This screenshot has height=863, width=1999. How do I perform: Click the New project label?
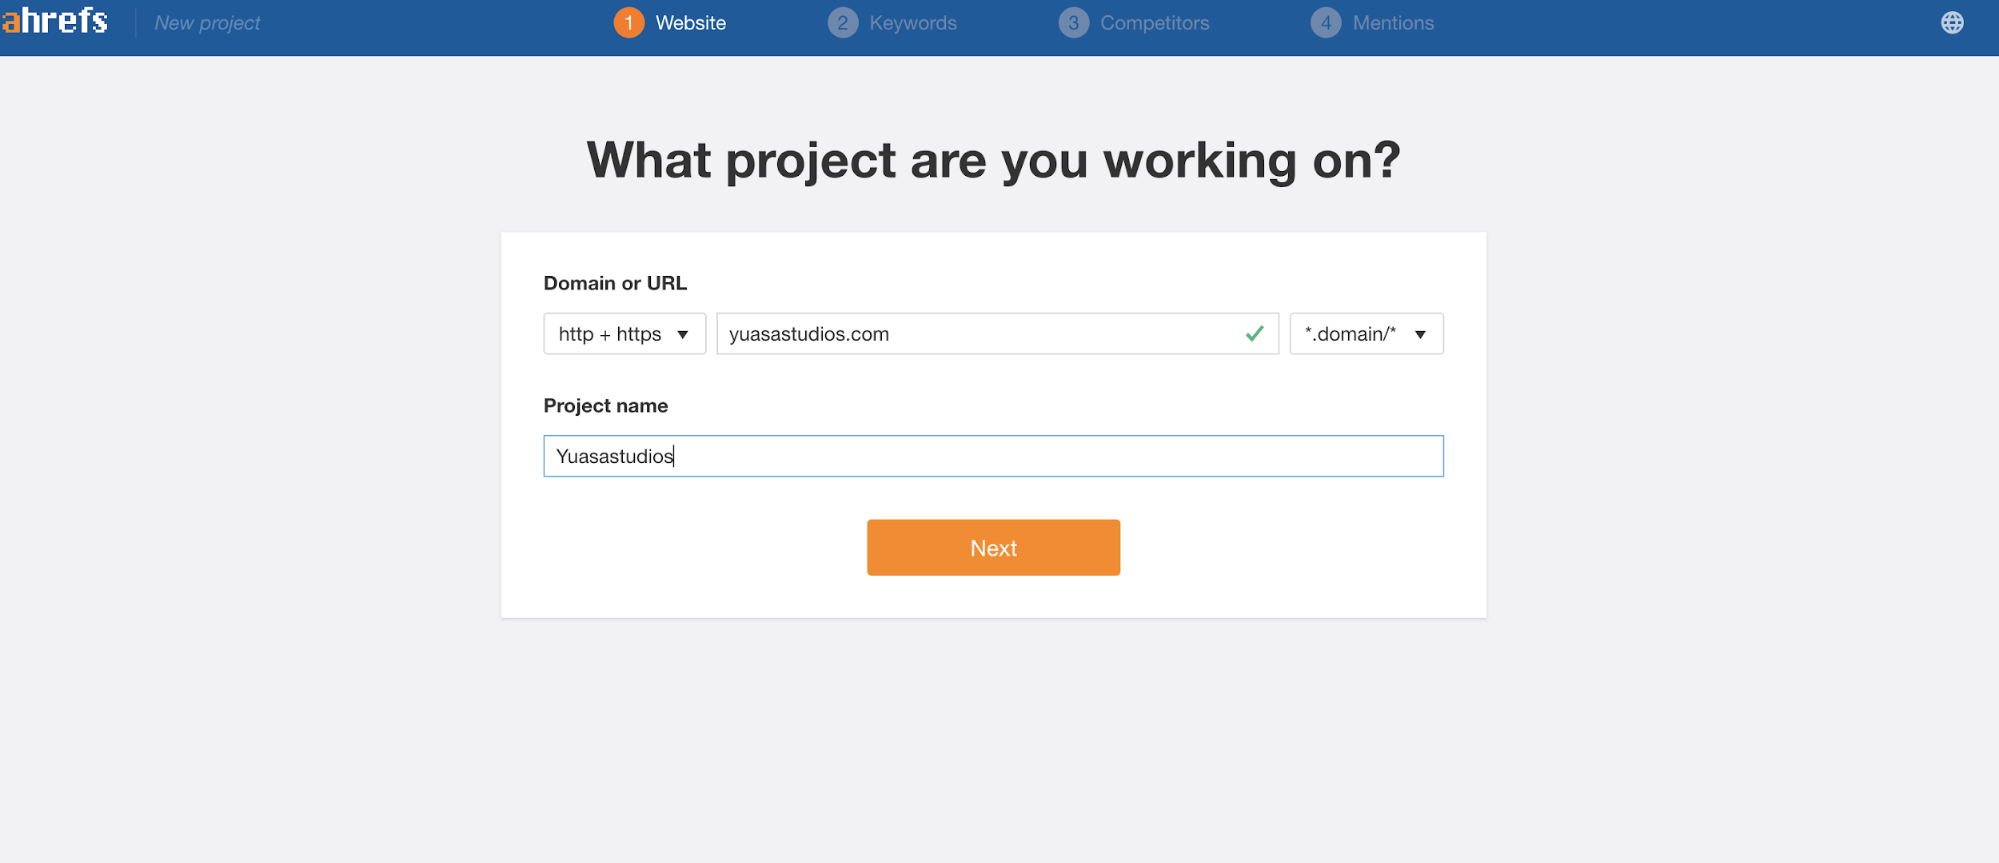tap(207, 23)
